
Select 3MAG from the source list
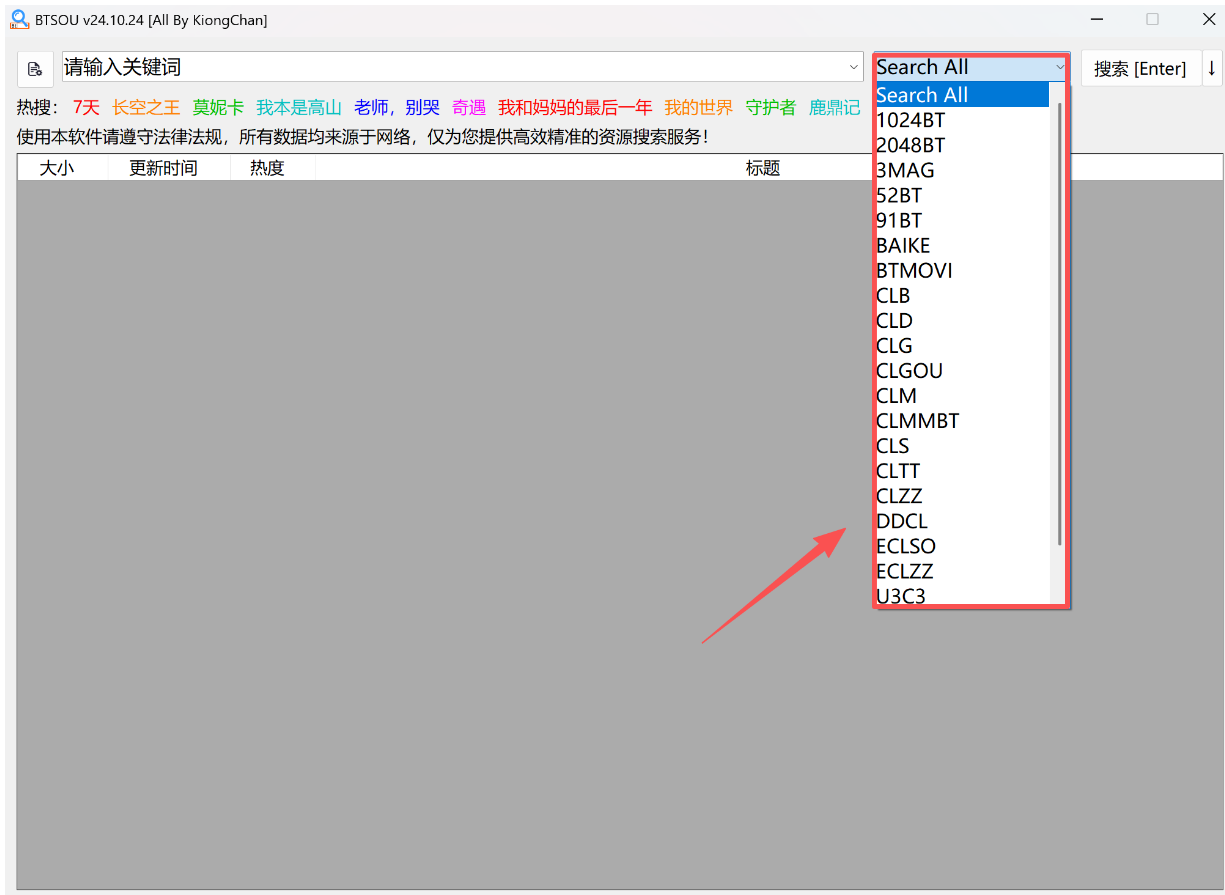[905, 170]
